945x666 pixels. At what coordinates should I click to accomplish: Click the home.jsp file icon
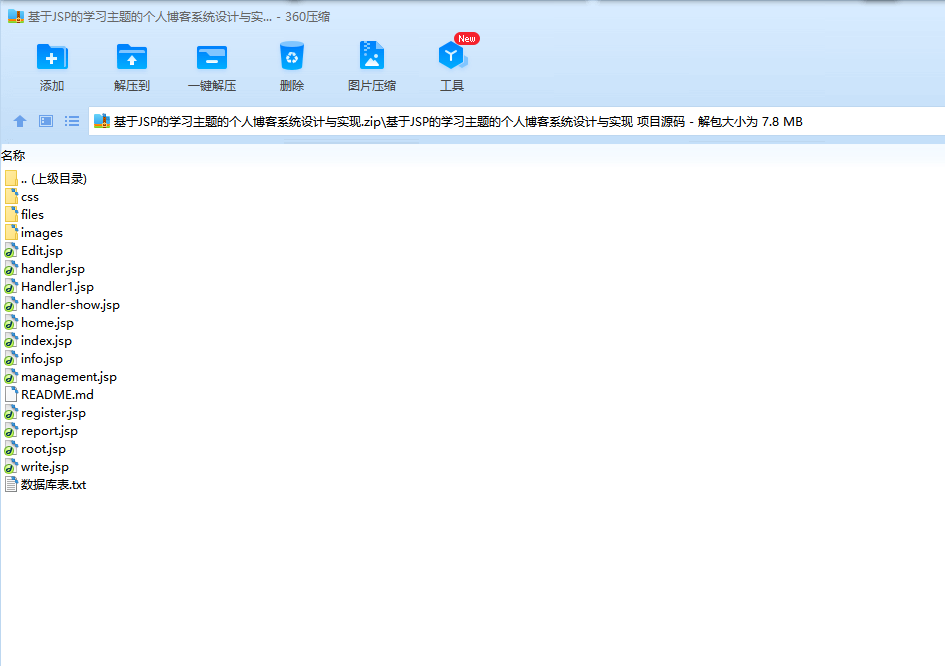pos(11,323)
